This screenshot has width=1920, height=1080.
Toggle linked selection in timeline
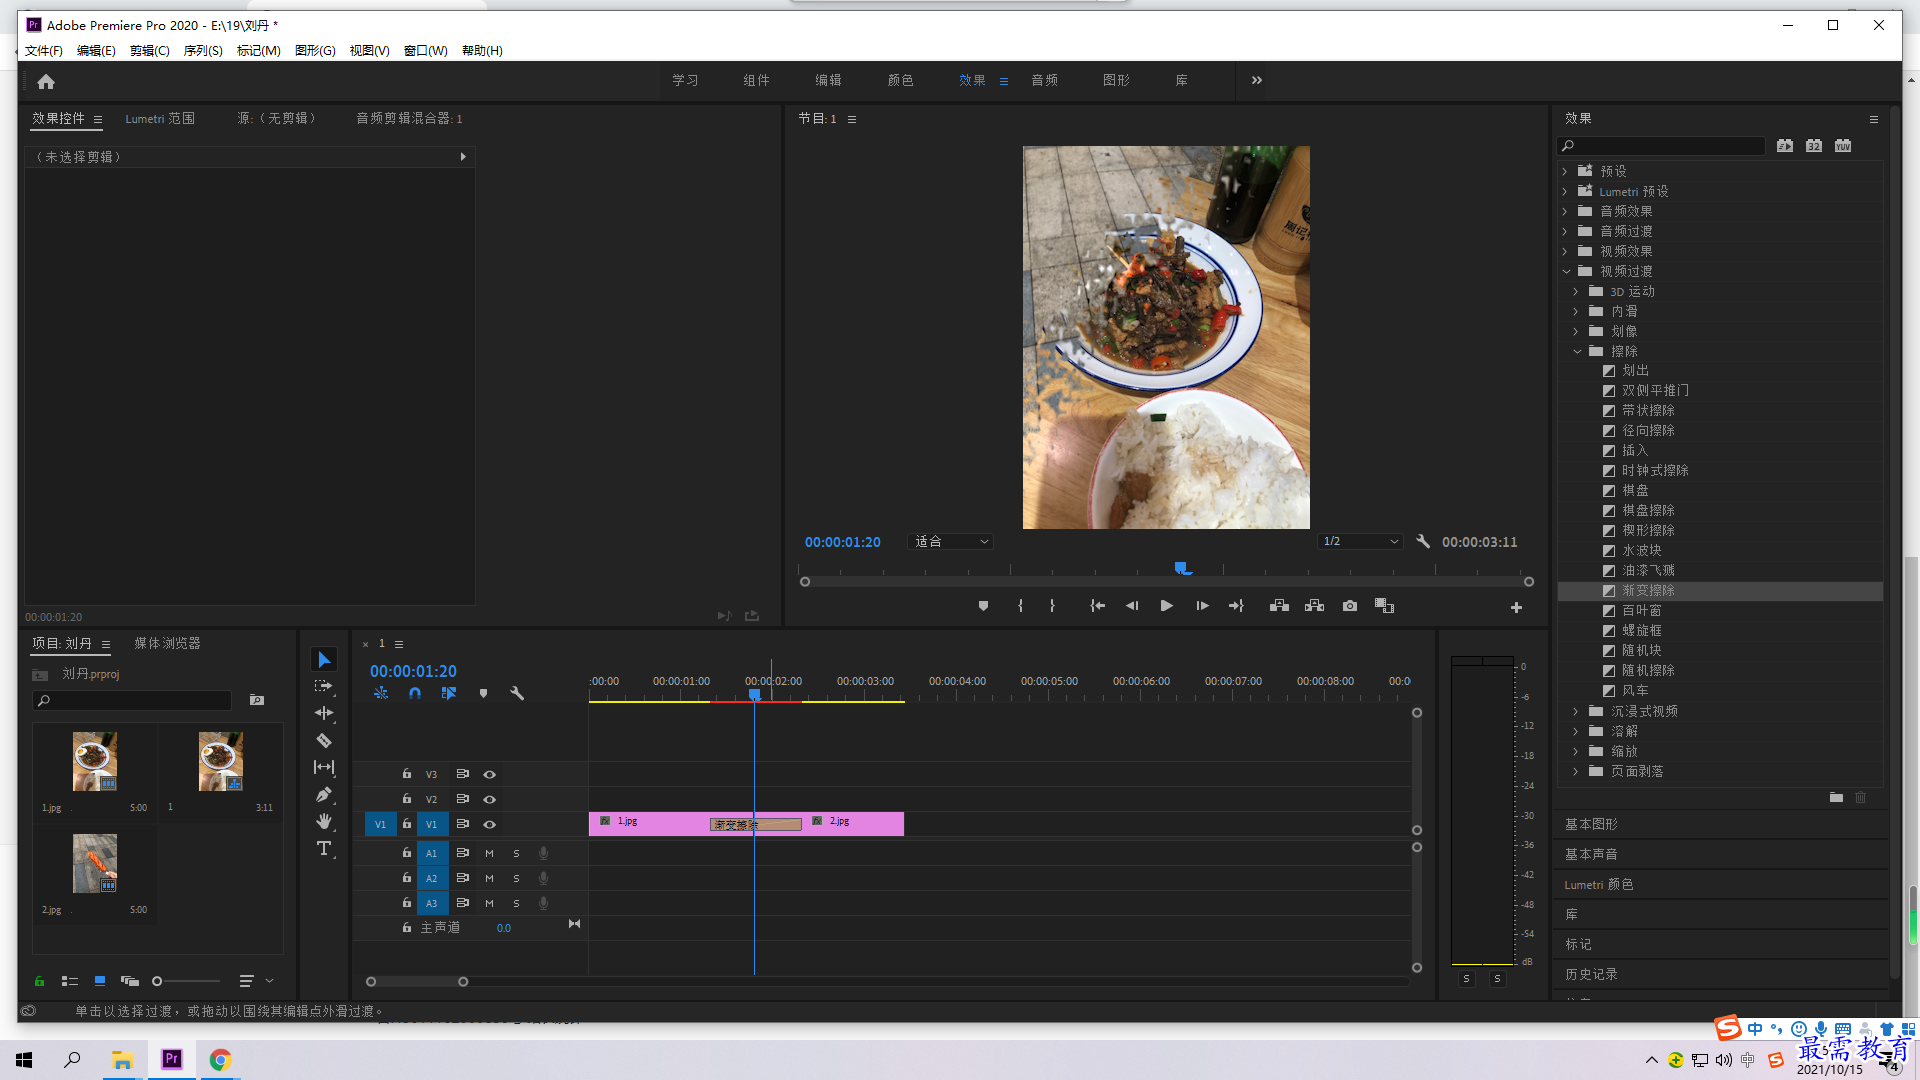pyautogui.click(x=449, y=693)
